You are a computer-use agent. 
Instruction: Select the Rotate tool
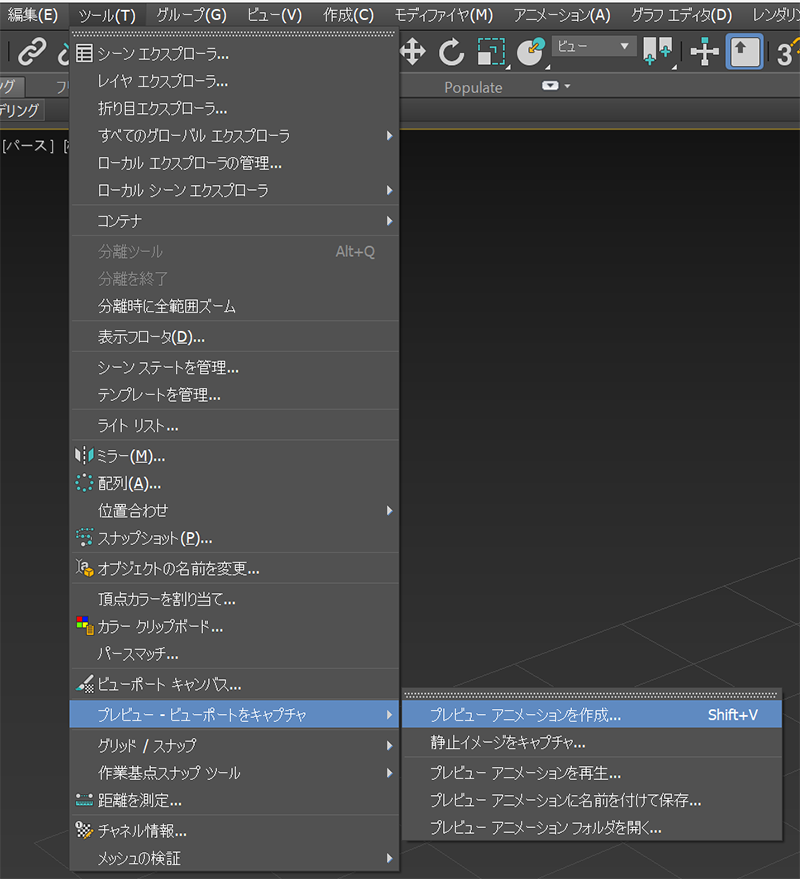pos(450,51)
